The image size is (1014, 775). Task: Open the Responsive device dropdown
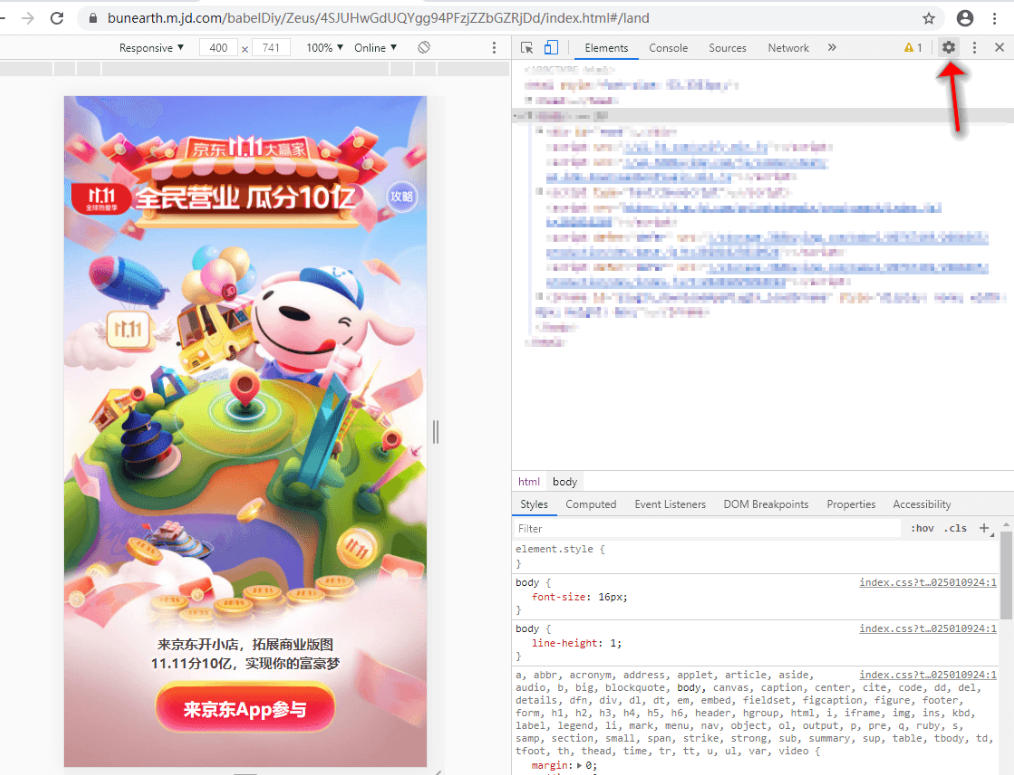(151, 48)
